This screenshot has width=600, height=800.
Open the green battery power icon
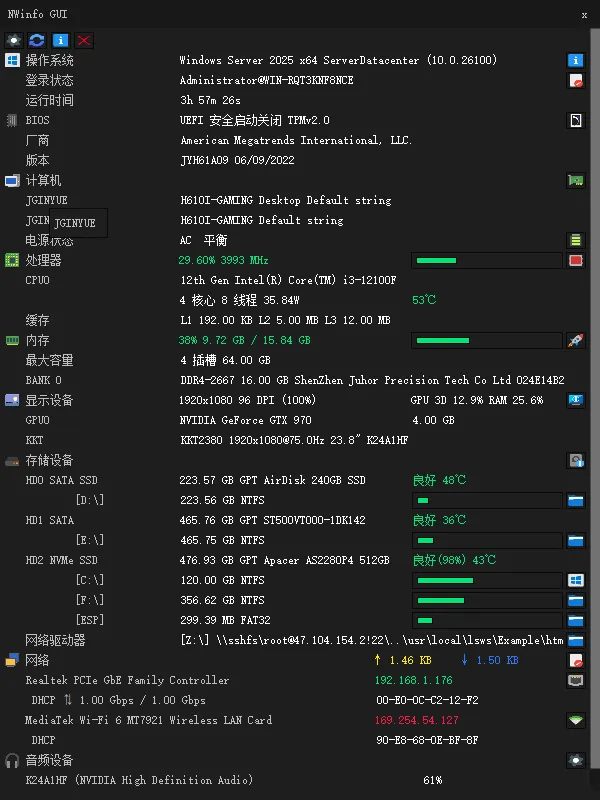(576, 240)
